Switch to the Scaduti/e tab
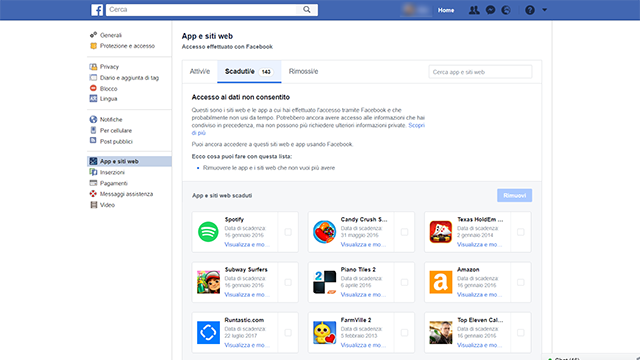640x360 pixels. point(249,71)
